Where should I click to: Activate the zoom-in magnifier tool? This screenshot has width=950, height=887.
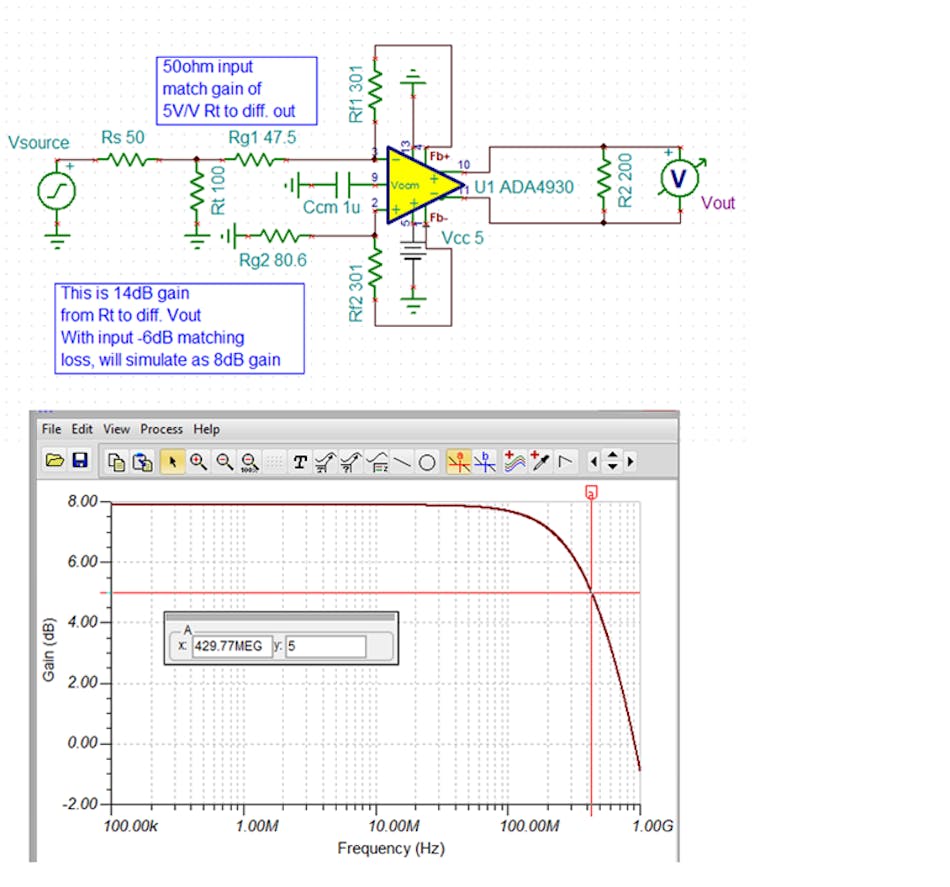pyautogui.click(x=197, y=461)
